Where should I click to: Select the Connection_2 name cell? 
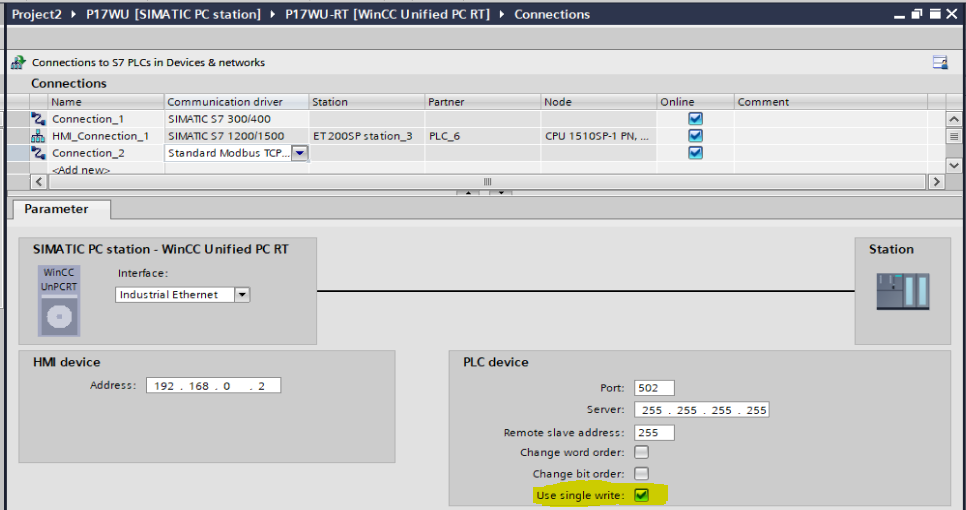coord(106,153)
